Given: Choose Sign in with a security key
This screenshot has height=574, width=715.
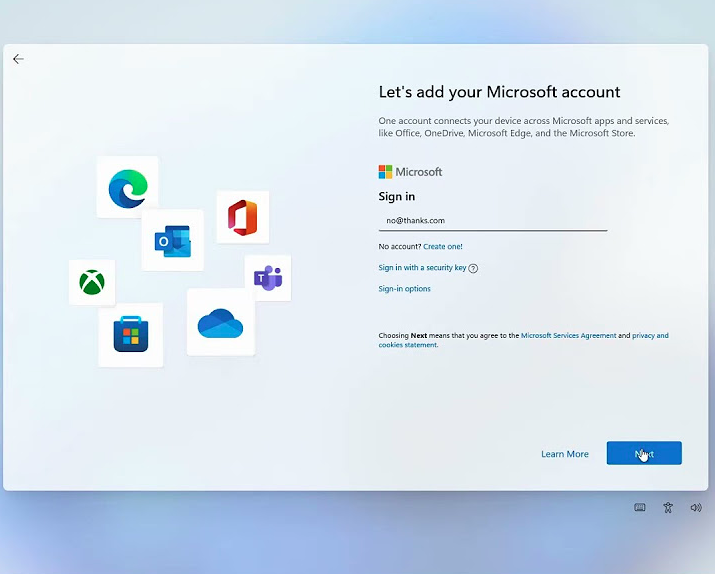Looking at the screenshot, I should click(x=422, y=268).
